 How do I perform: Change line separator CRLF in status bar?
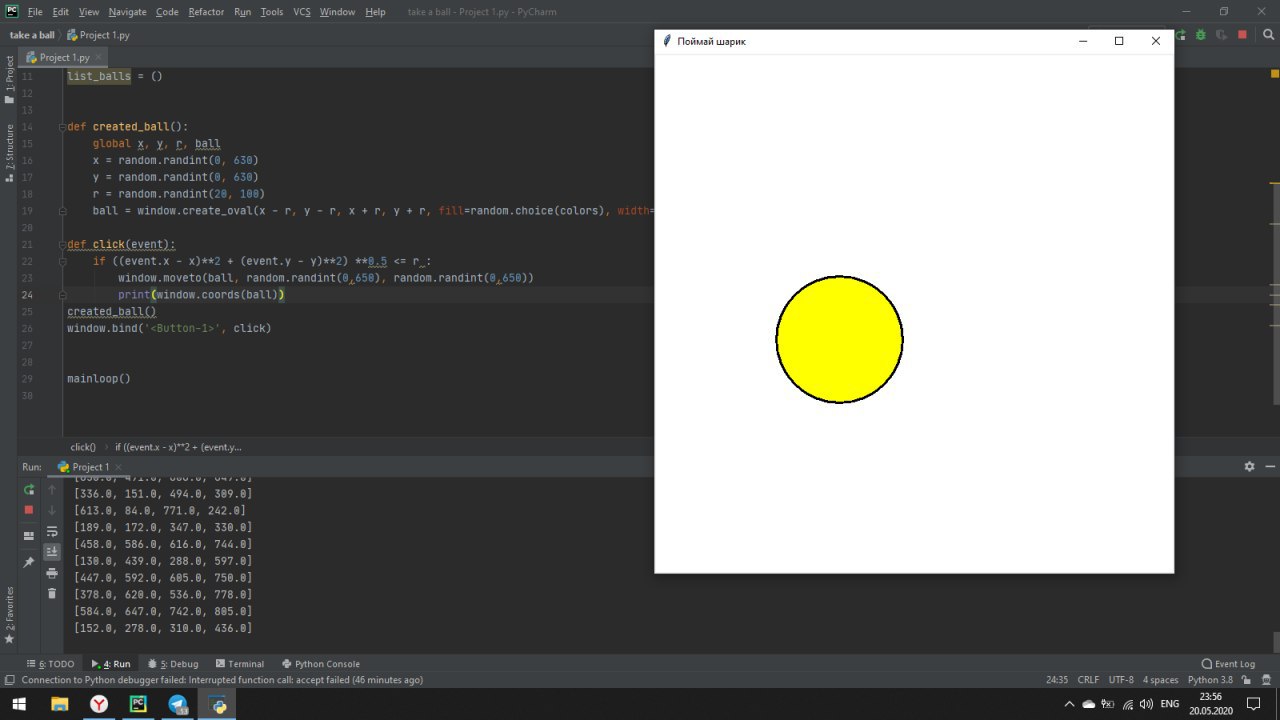tap(1088, 680)
